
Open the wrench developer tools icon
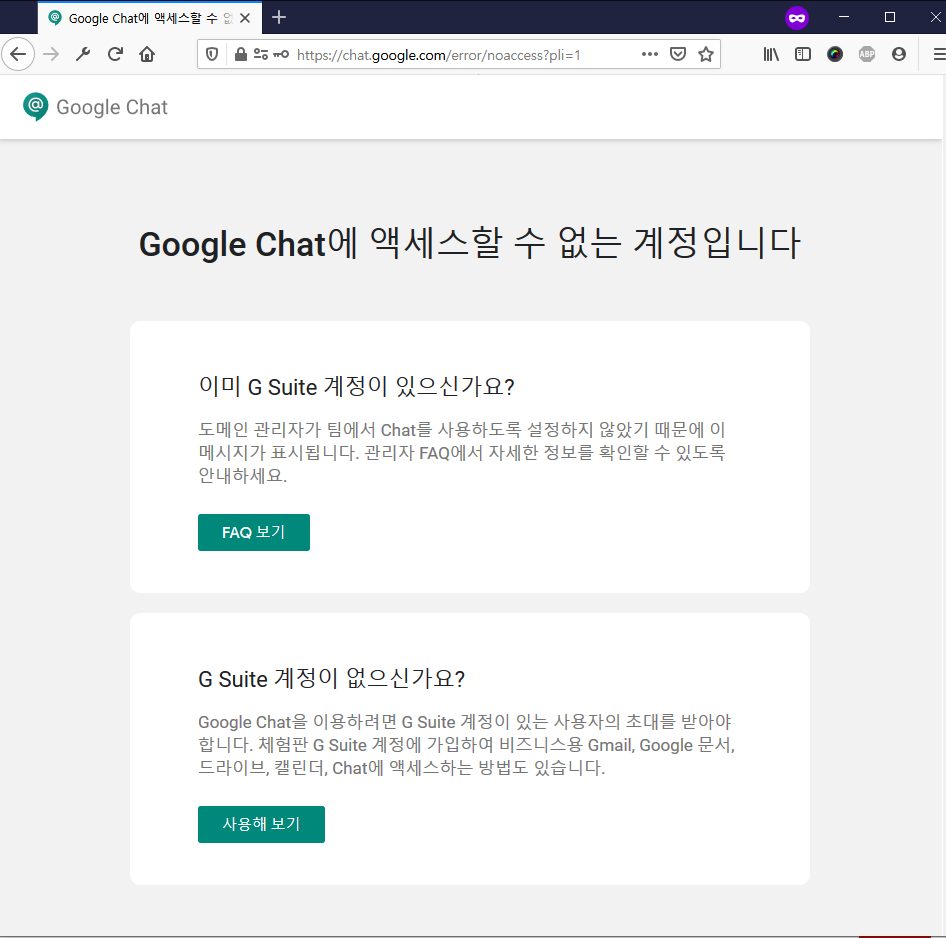83,54
